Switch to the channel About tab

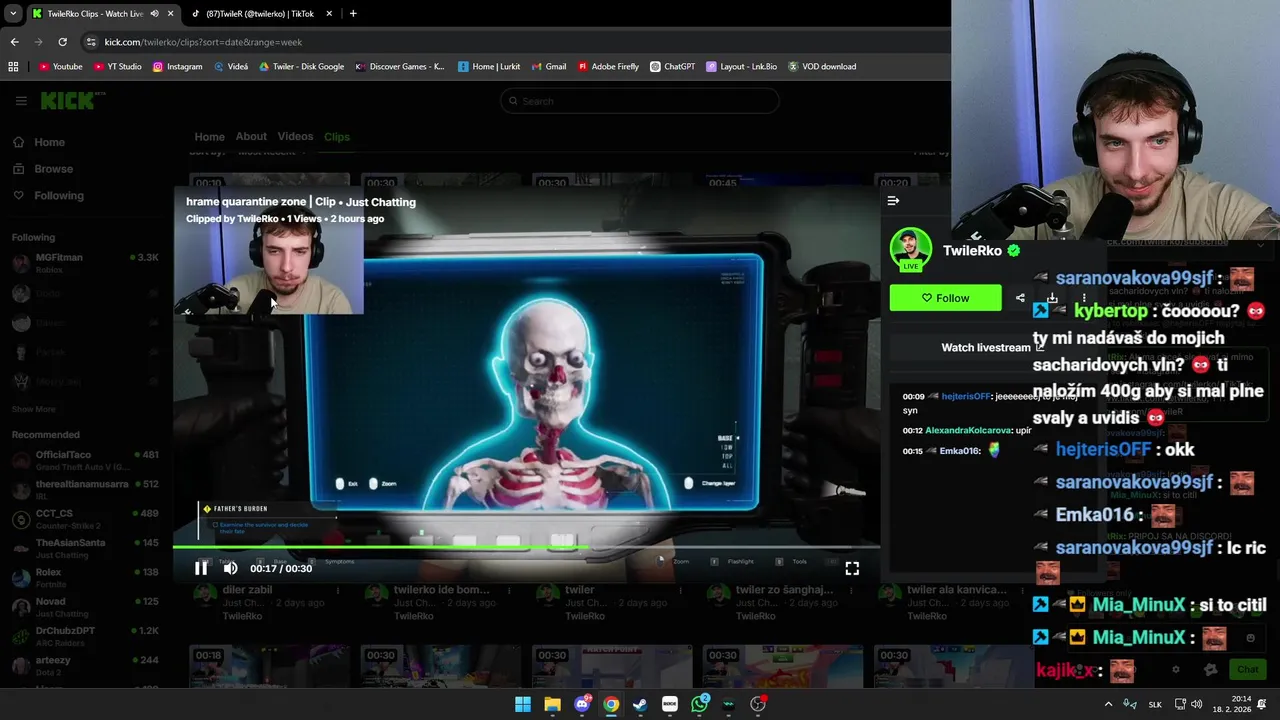[x=251, y=137]
